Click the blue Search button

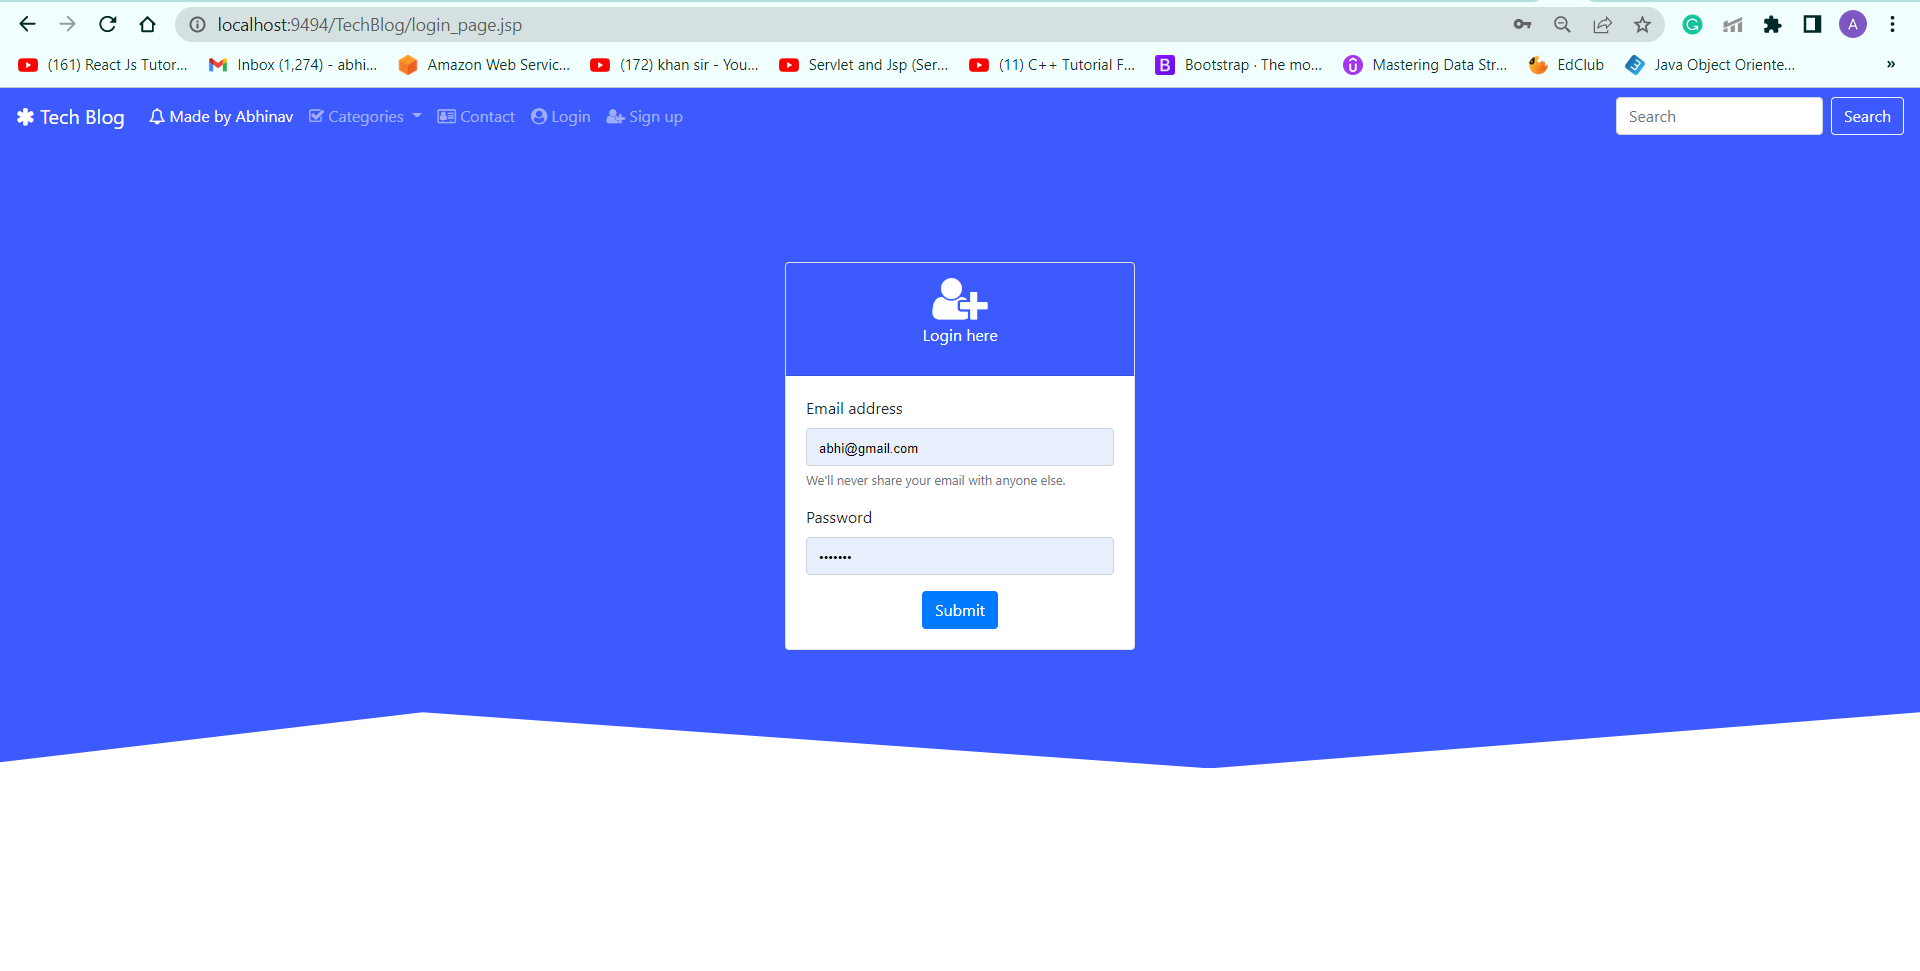point(1866,116)
